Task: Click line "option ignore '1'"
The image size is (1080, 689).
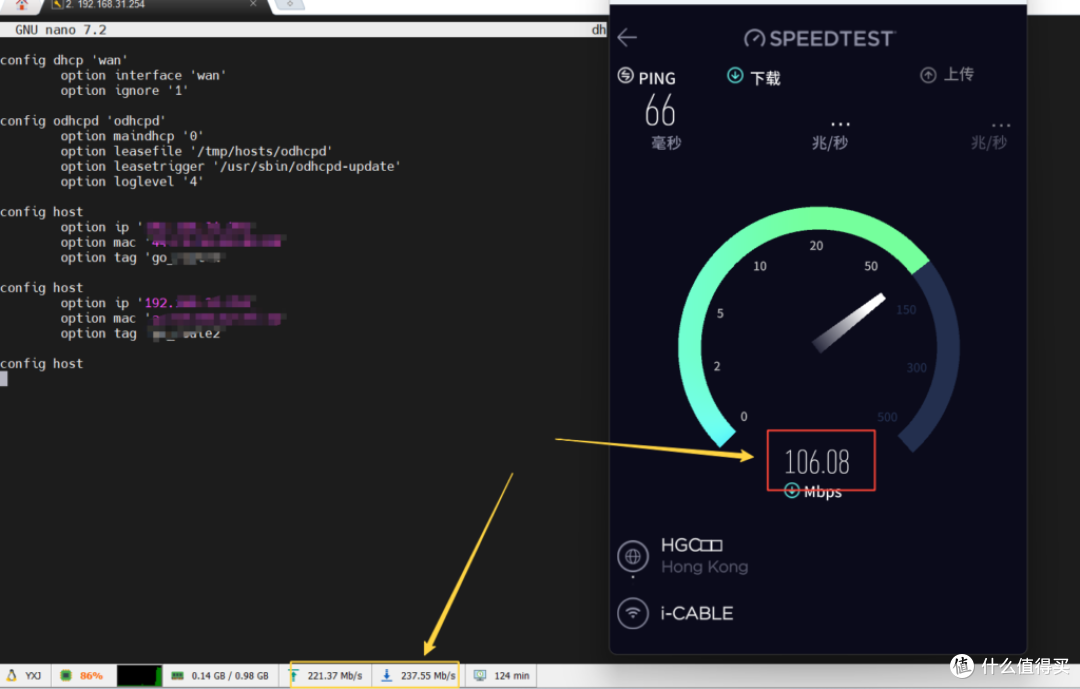Action: coord(124,90)
